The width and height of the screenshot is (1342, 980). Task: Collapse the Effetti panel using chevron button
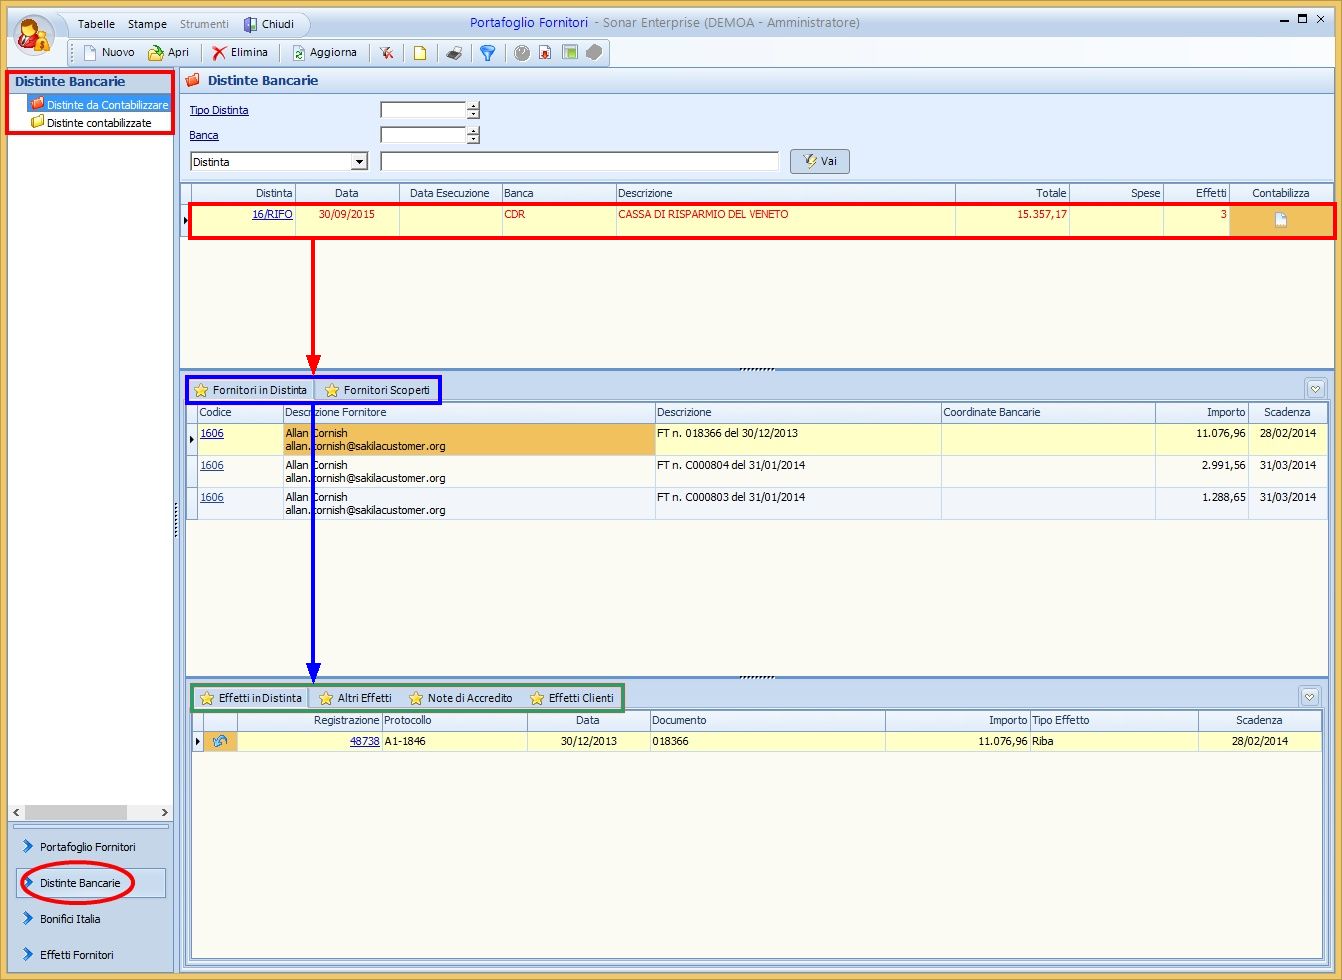pyautogui.click(x=1310, y=697)
